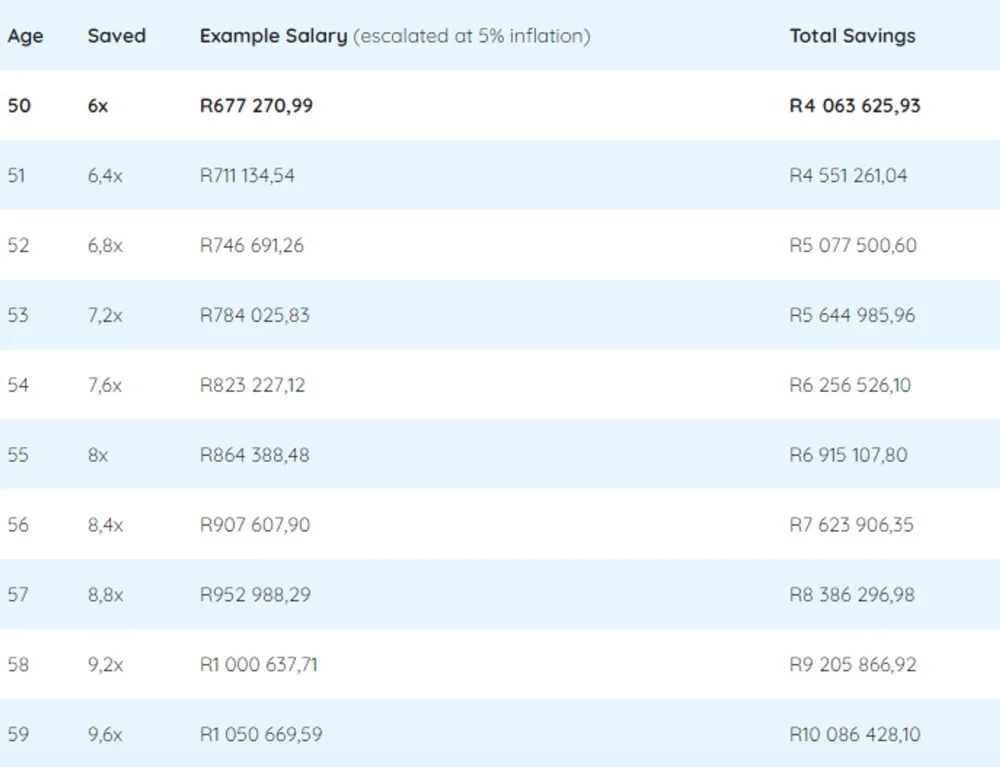Select the age 51 cell
This screenshot has height=767, width=1000.
[17, 175]
